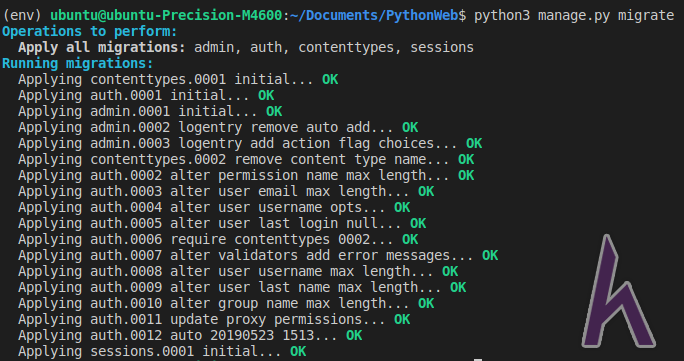This screenshot has width=684, height=361.
Task: Click the (env) virtualenv indicator
Action: (x=22, y=15)
